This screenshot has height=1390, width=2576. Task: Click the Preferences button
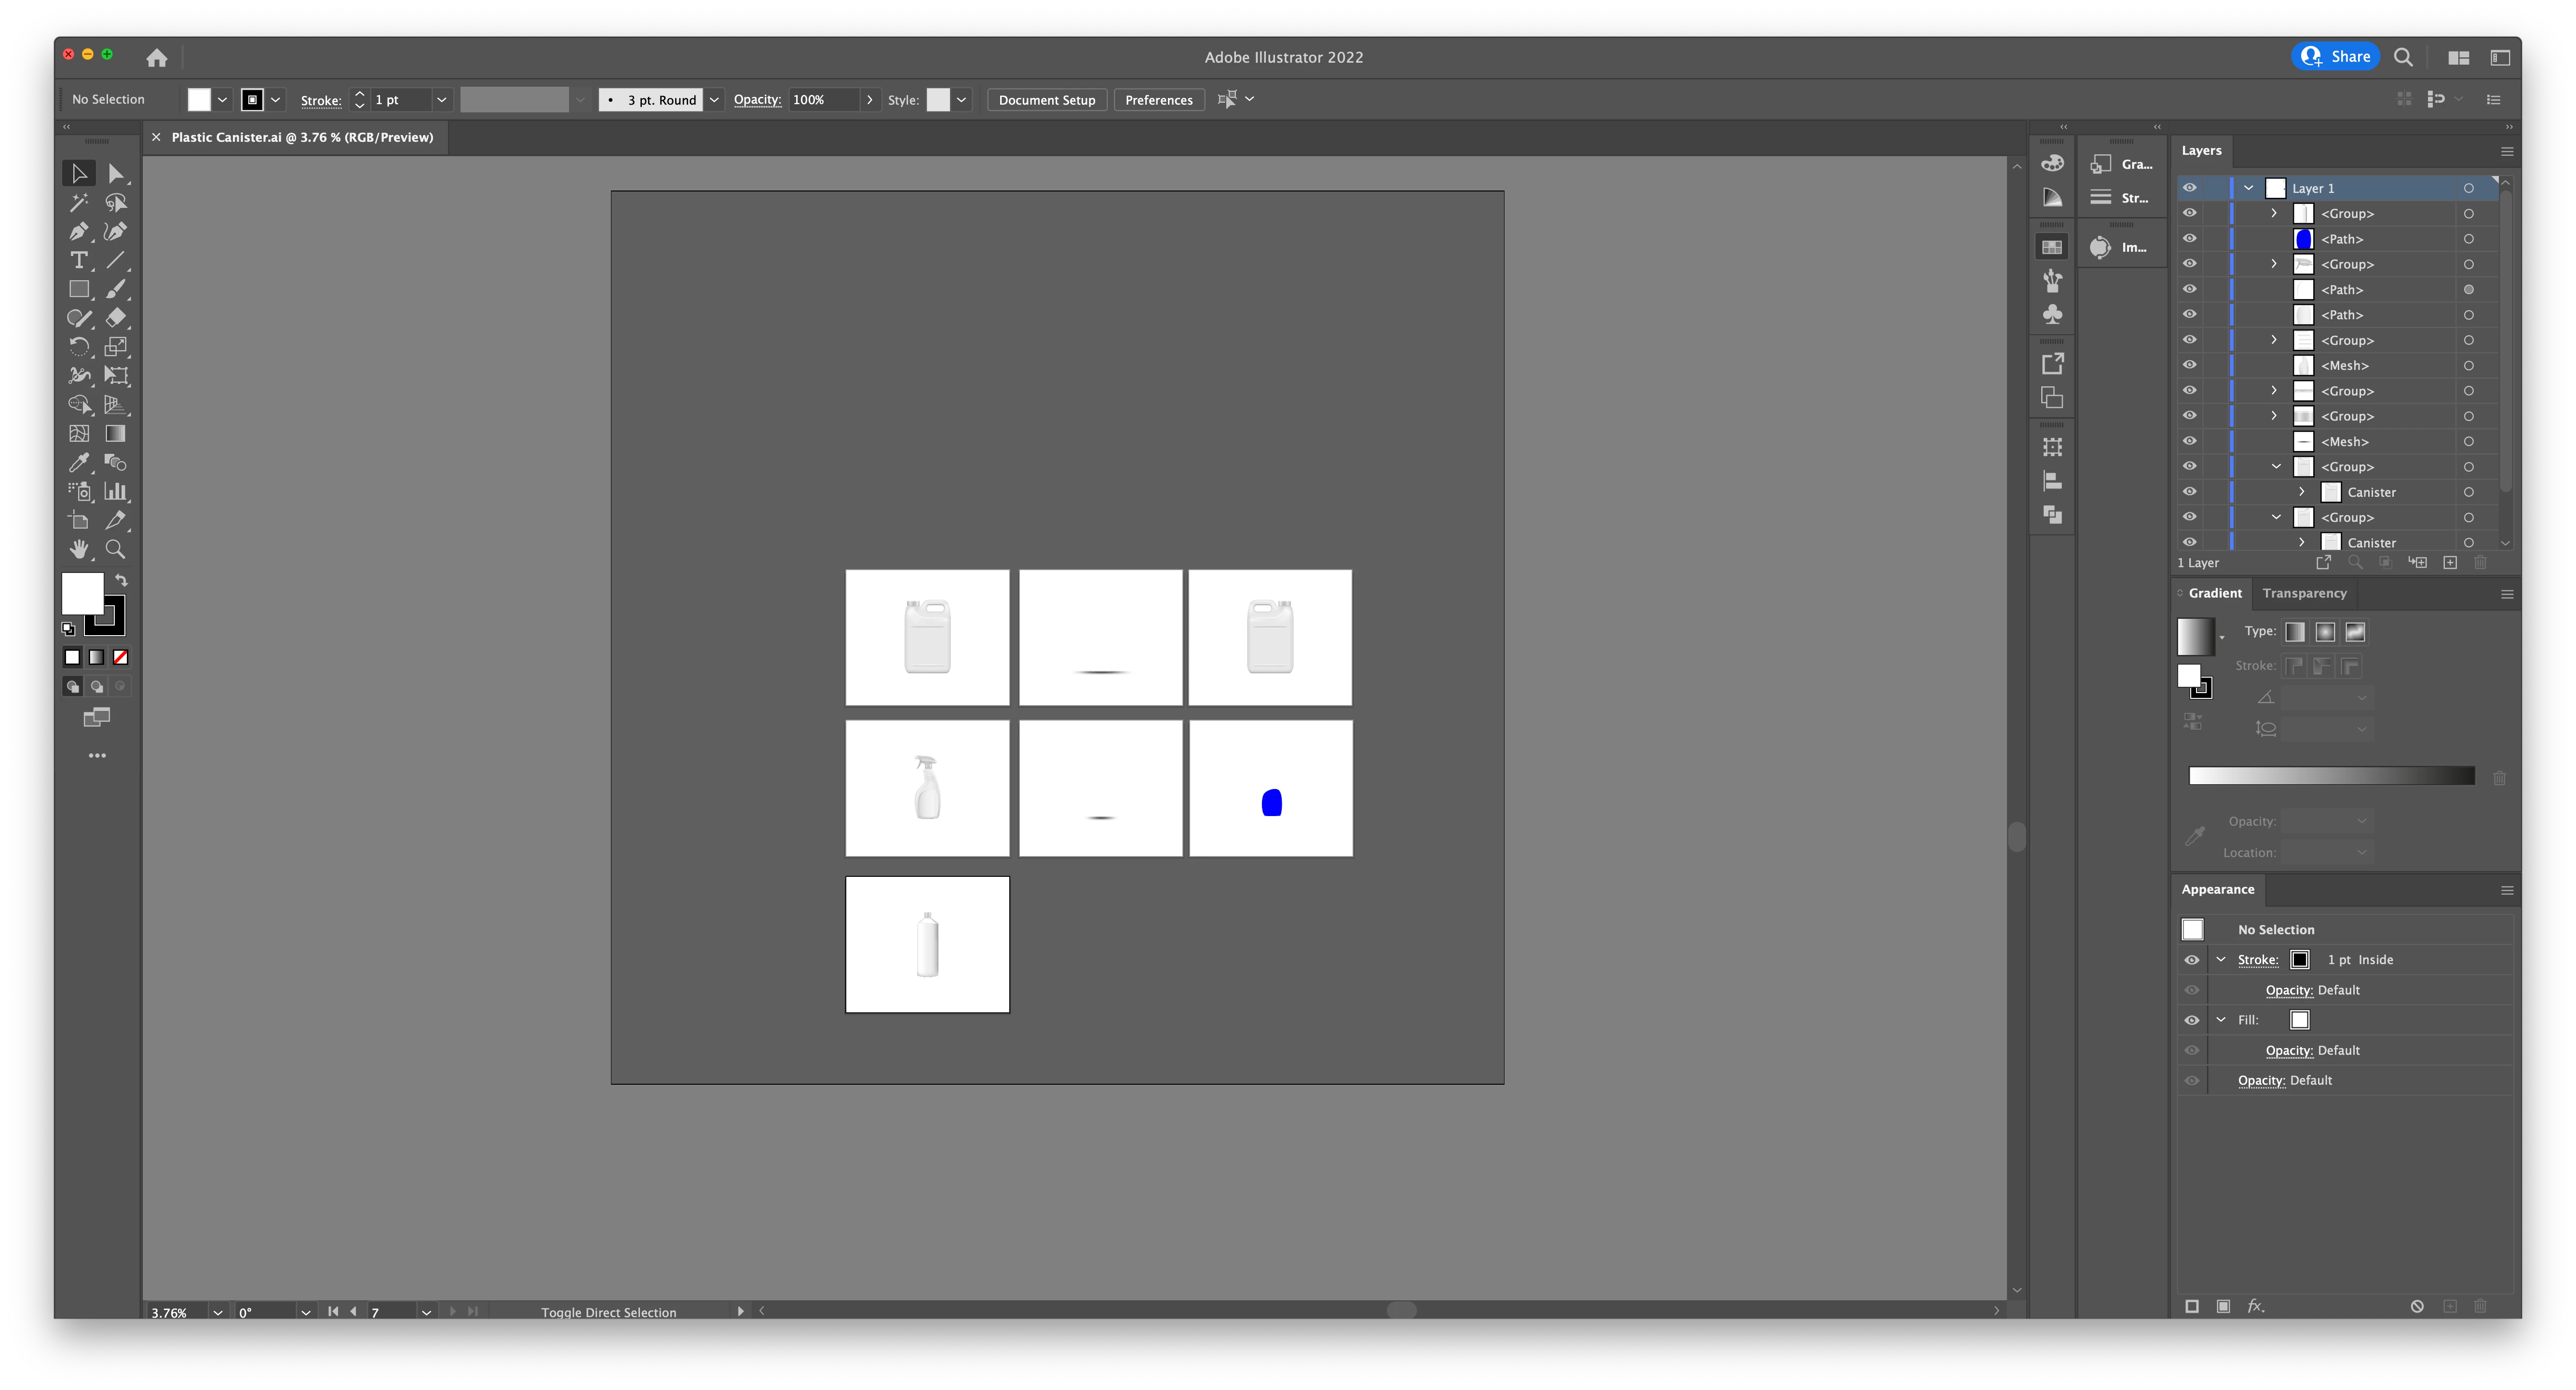pyautogui.click(x=1158, y=100)
